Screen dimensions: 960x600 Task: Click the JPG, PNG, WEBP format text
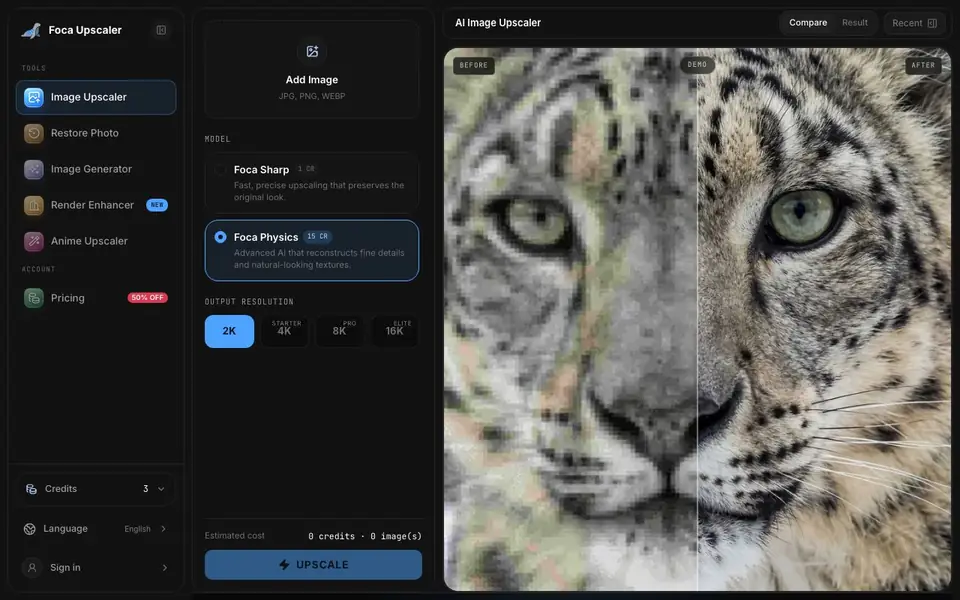click(x=312, y=96)
